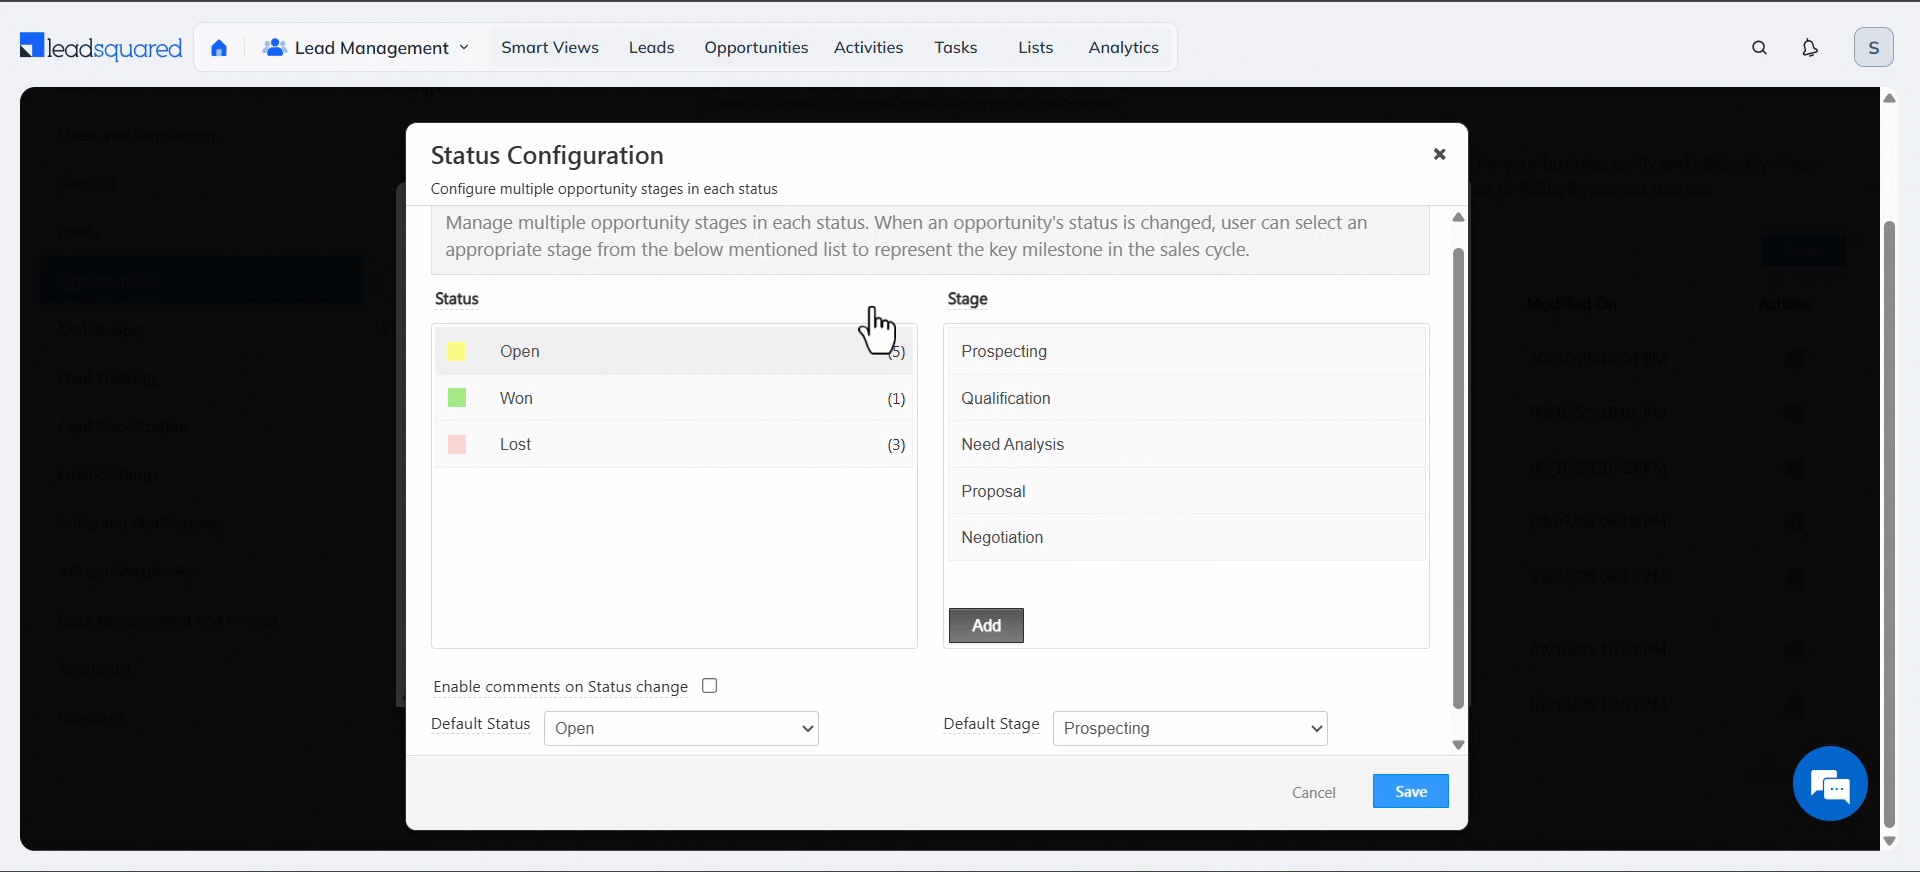Expand the Default Status dropdown

pyautogui.click(x=681, y=728)
